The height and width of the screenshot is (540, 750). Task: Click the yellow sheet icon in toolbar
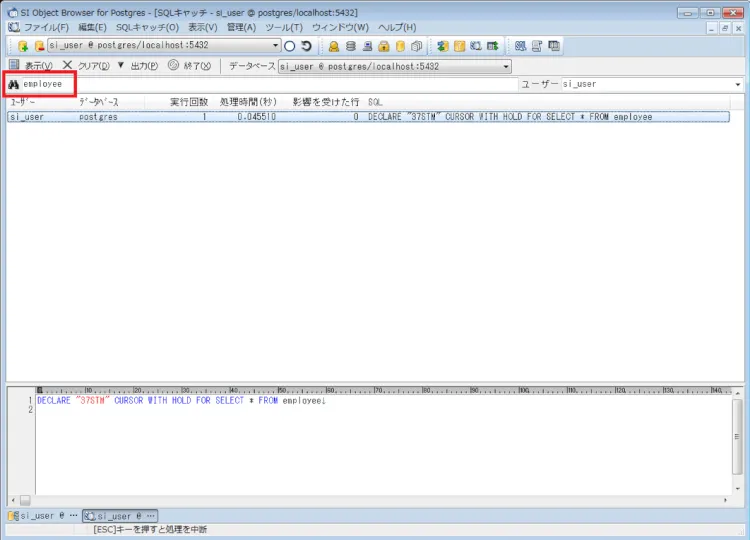click(459, 46)
